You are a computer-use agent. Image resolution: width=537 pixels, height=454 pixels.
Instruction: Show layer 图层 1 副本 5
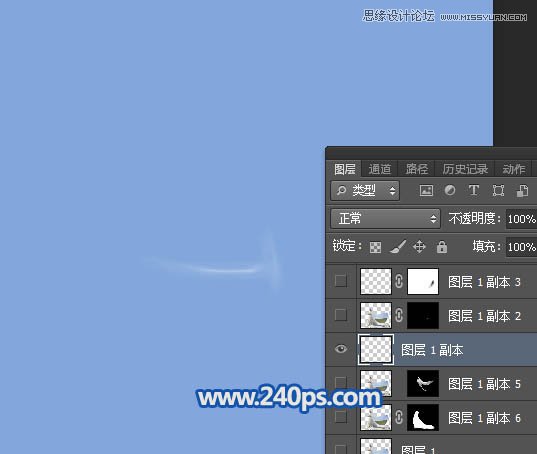(x=340, y=383)
